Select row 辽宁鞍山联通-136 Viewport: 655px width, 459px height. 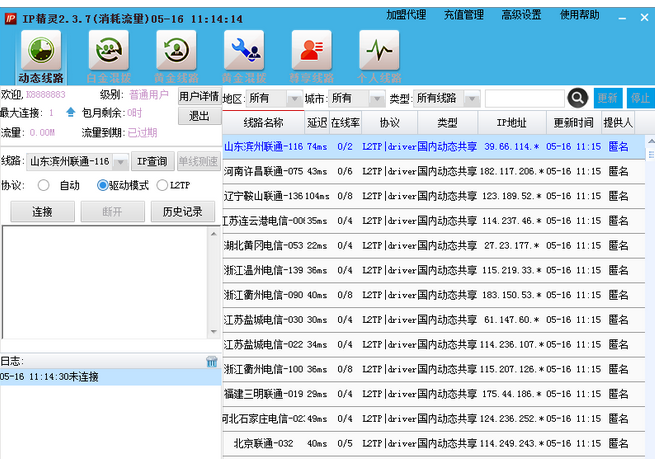tap(434, 196)
